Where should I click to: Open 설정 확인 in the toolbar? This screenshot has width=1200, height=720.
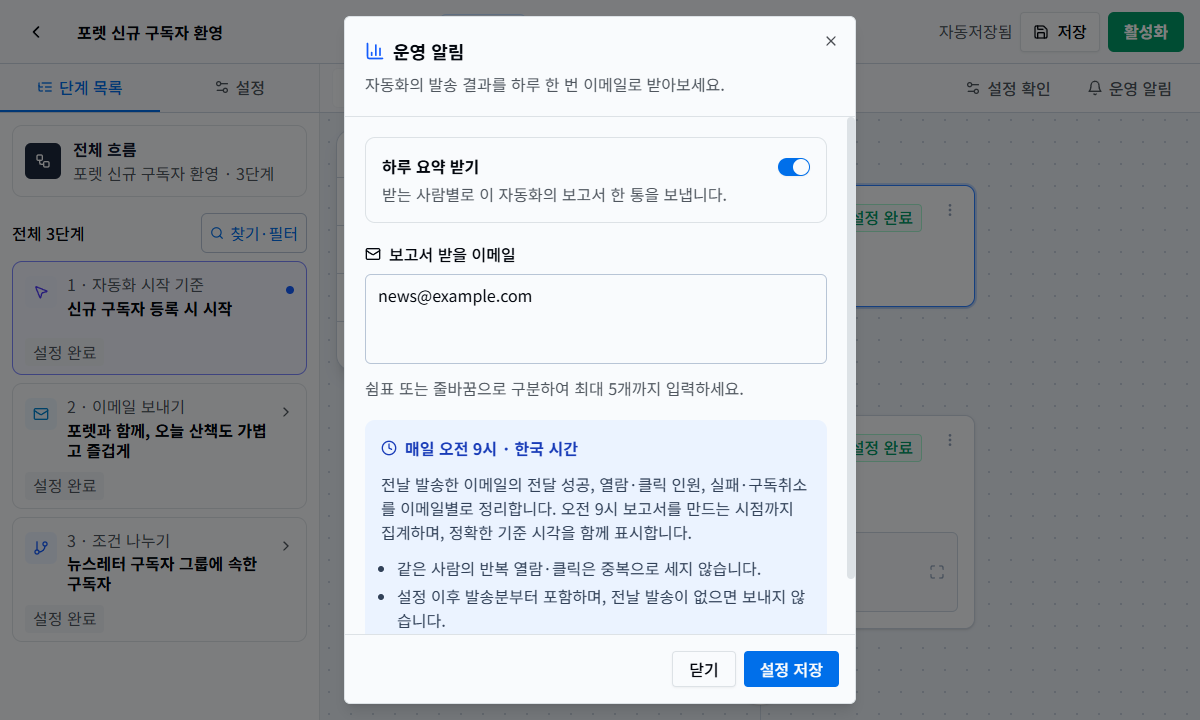[x=1008, y=88]
